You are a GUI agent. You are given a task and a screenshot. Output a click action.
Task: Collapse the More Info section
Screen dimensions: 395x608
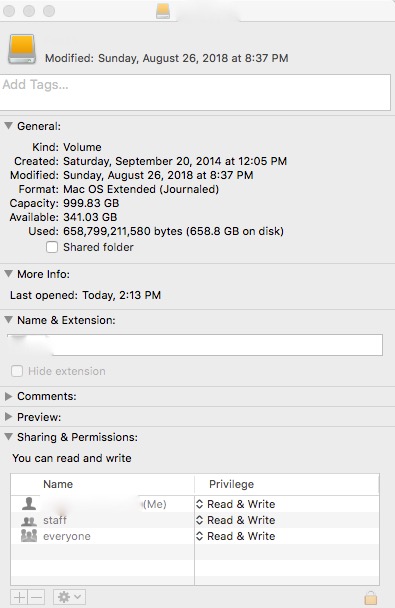click(x=9, y=274)
